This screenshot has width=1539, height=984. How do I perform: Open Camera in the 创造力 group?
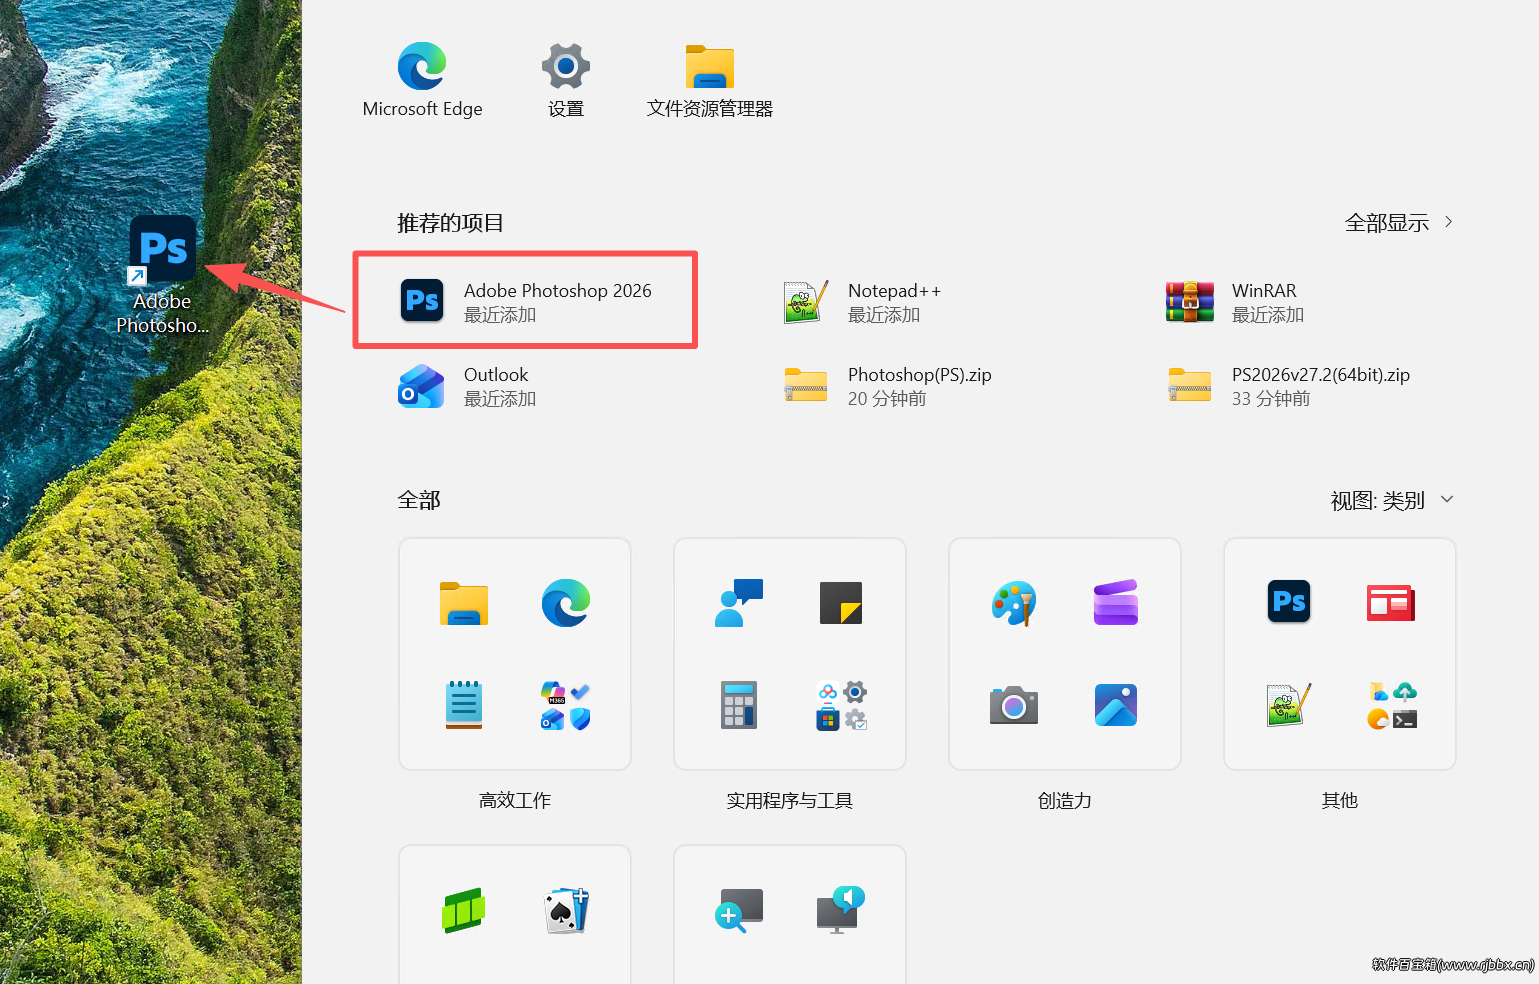pyautogui.click(x=1014, y=705)
